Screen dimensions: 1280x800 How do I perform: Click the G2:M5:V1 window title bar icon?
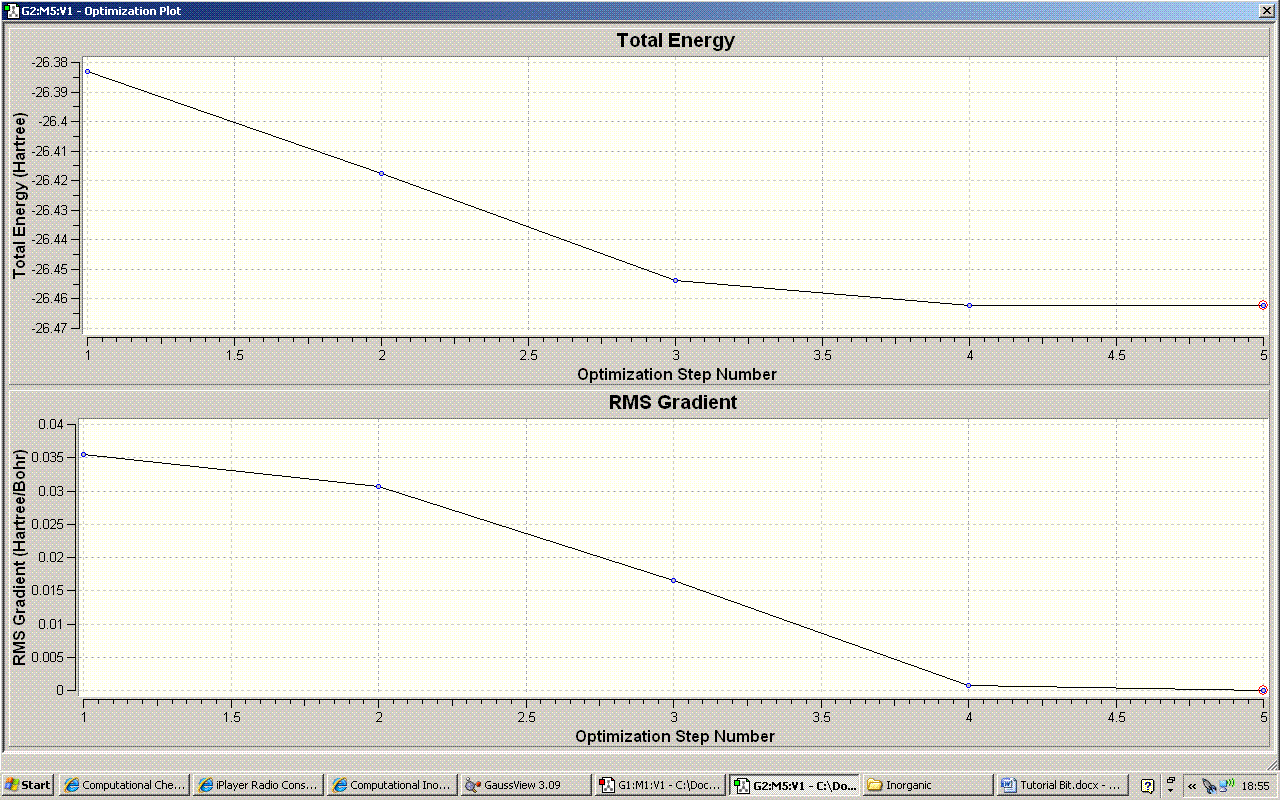(12, 10)
